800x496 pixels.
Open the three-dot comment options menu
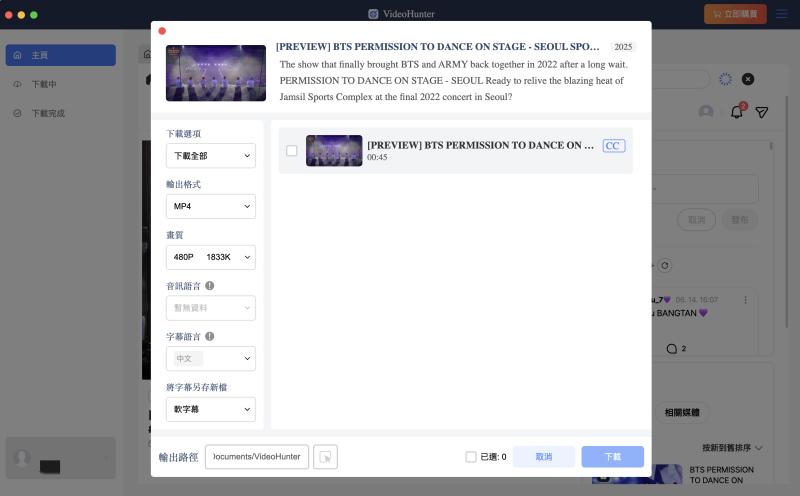(745, 300)
